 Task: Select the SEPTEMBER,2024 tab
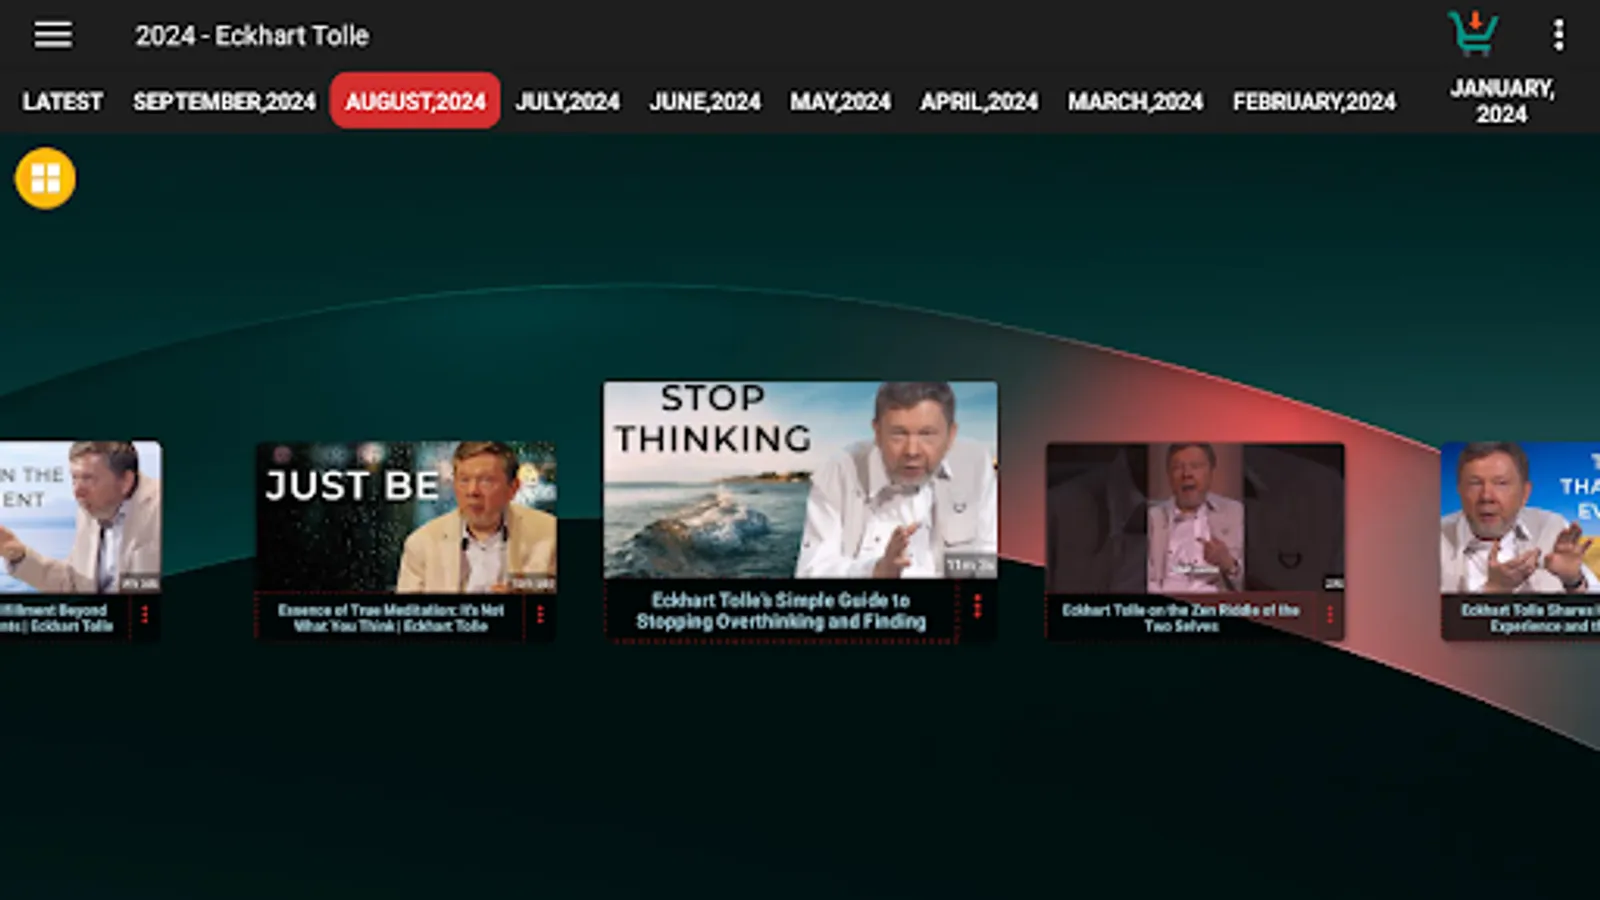224,102
